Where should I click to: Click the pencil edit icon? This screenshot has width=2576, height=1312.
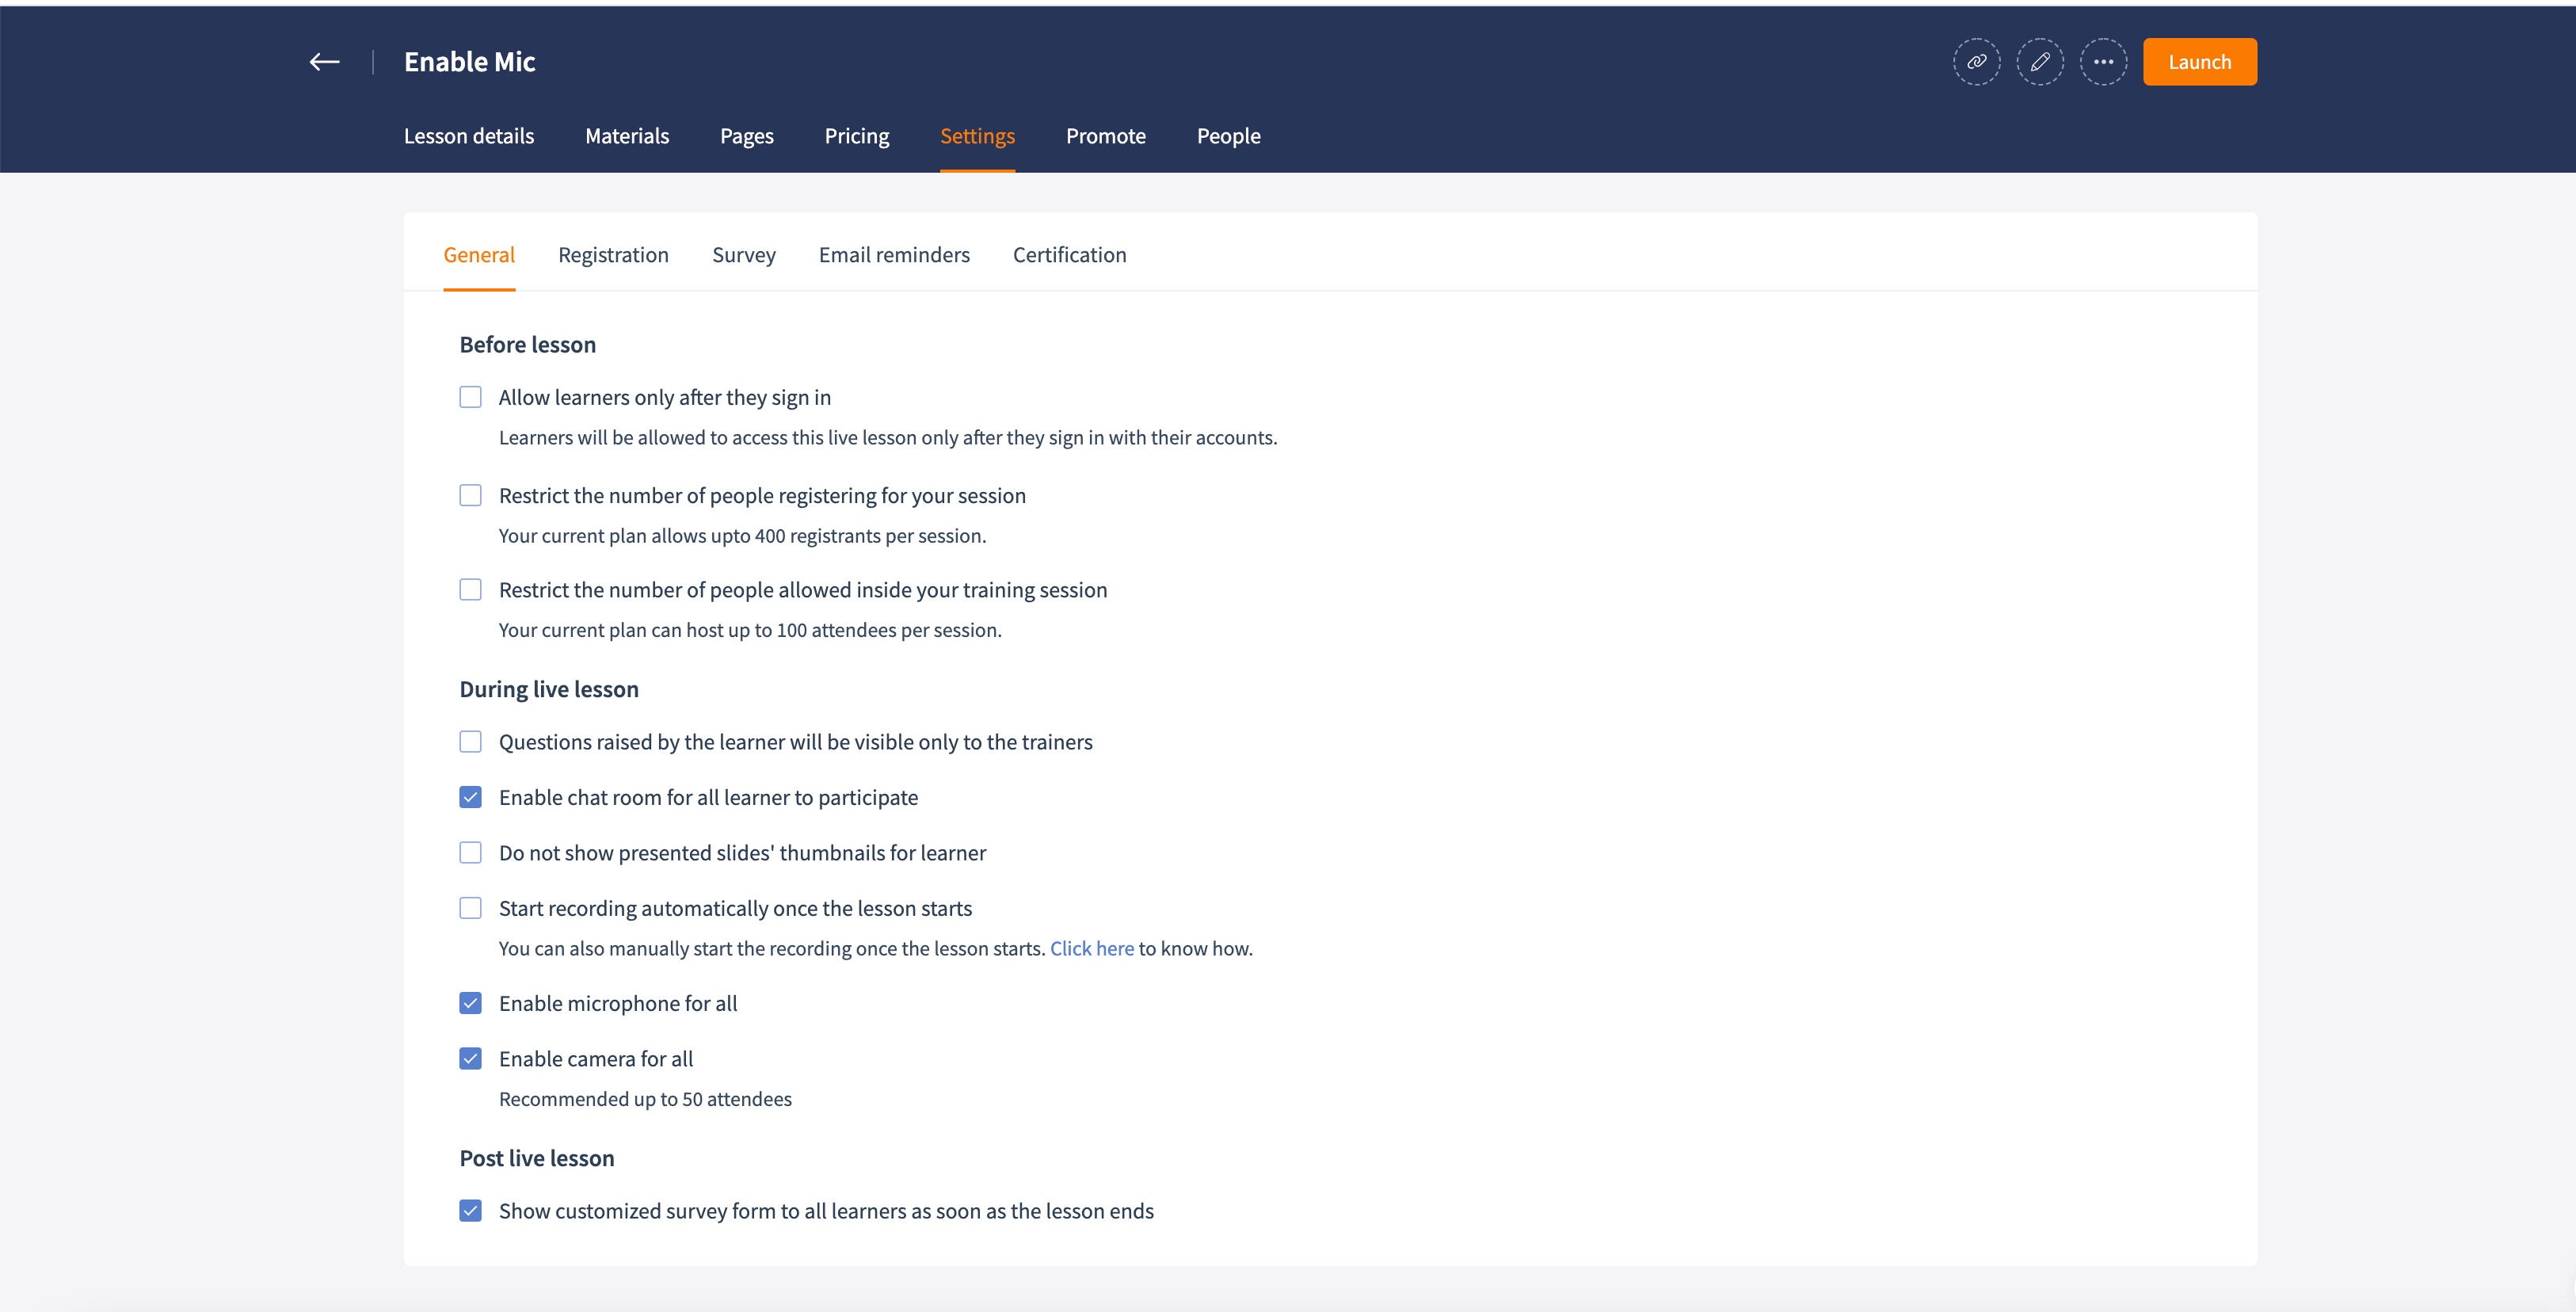click(x=2040, y=62)
